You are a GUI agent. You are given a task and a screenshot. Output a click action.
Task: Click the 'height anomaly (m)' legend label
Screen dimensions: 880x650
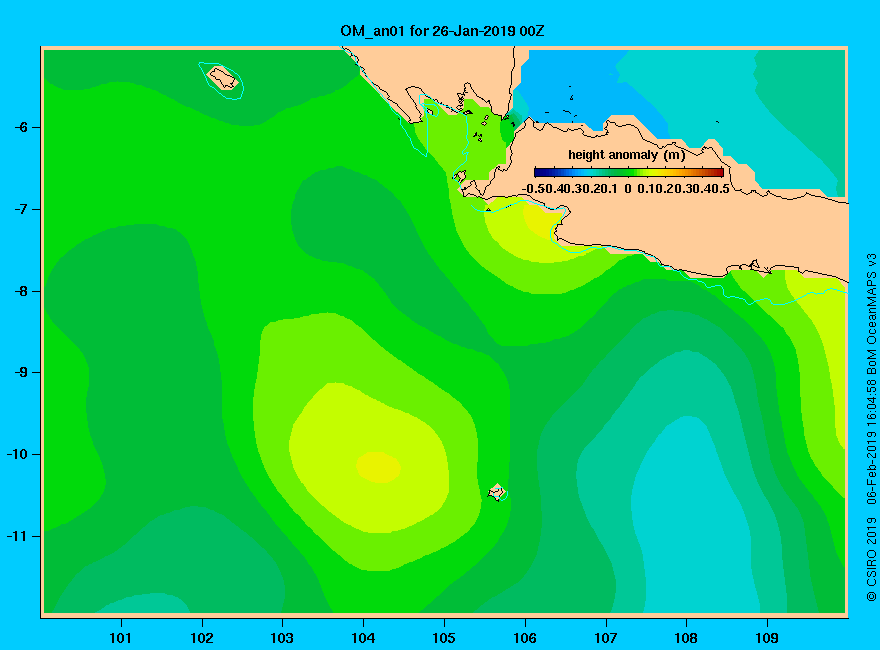pyautogui.click(x=627, y=155)
